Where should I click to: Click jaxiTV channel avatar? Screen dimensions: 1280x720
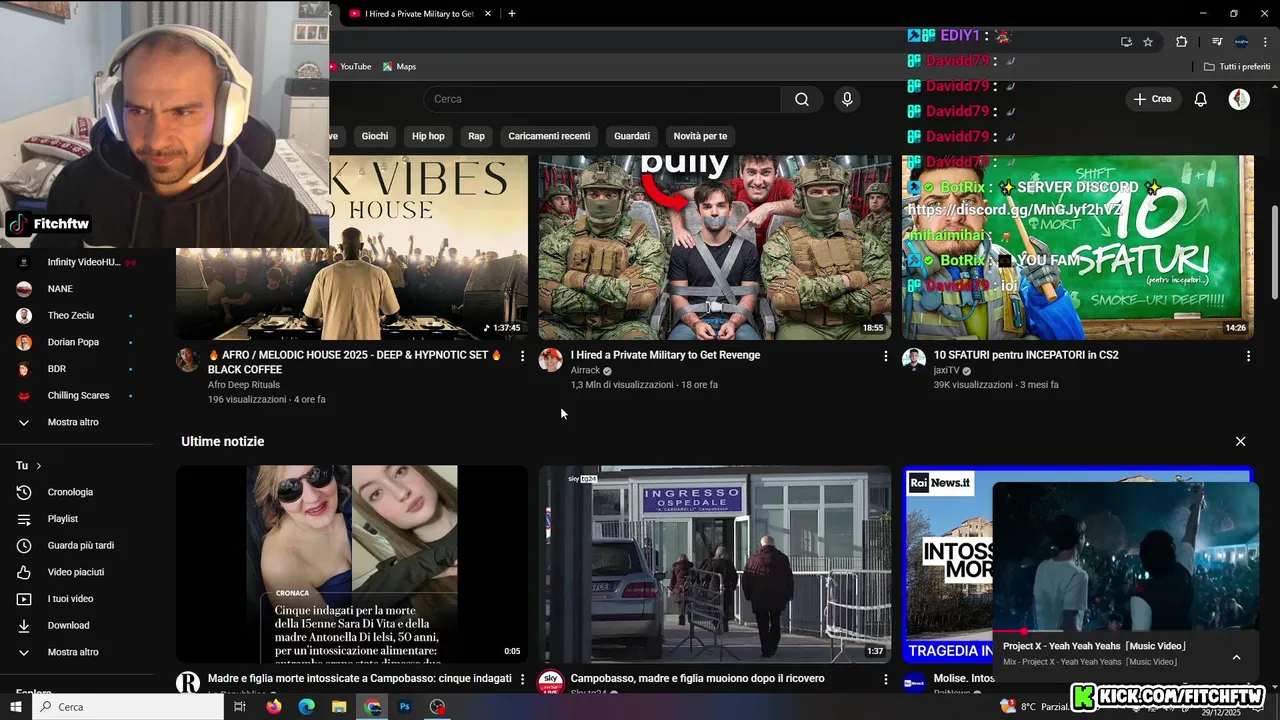(x=914, y=360)
